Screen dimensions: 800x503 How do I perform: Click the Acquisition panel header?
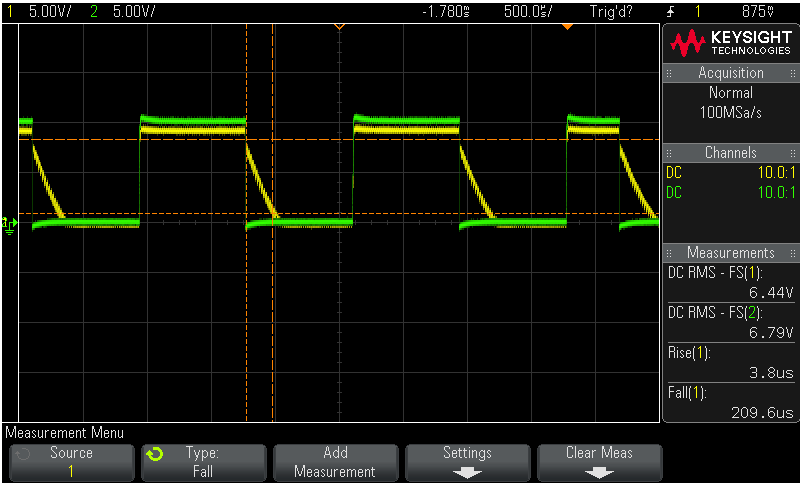(x=731, y=73)
